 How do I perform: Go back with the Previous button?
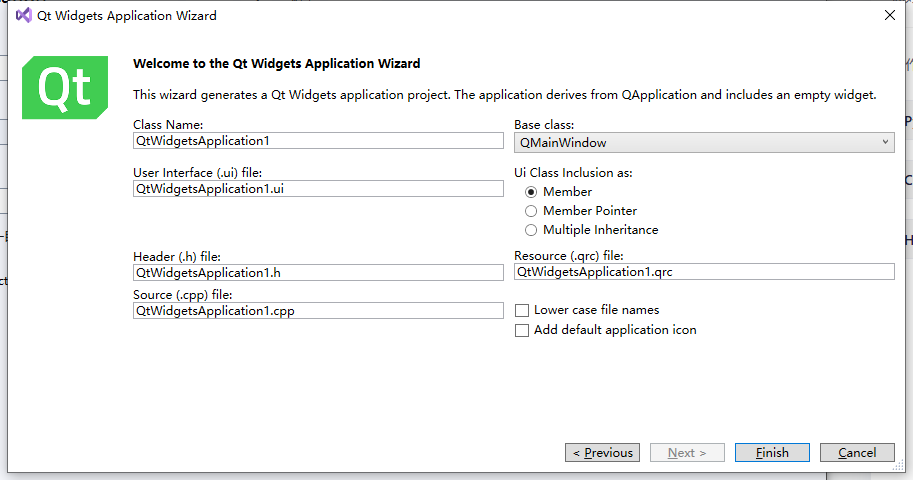click(602, 453)
